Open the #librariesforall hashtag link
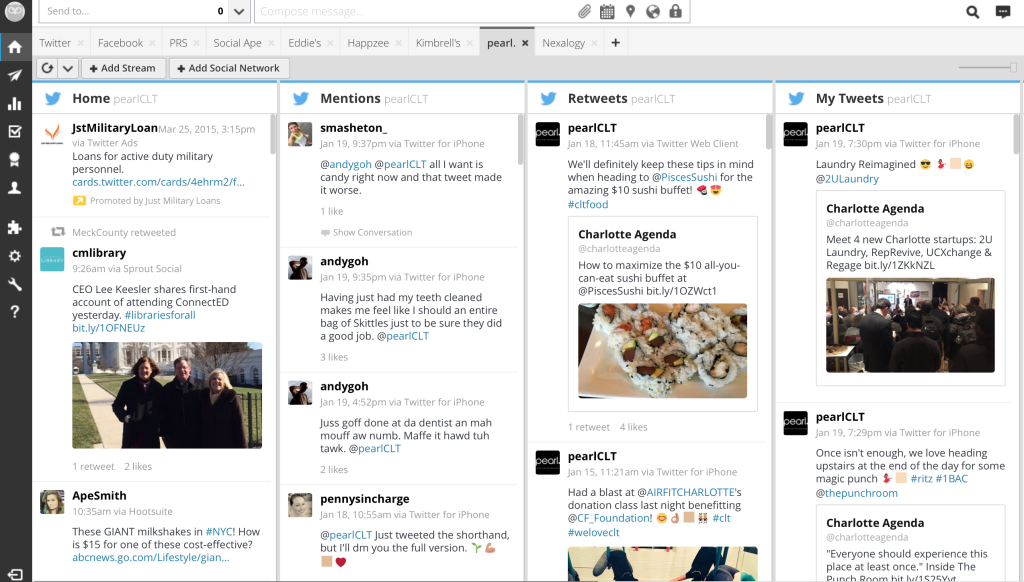The image size is (1024, 582). tap(160, 315)
